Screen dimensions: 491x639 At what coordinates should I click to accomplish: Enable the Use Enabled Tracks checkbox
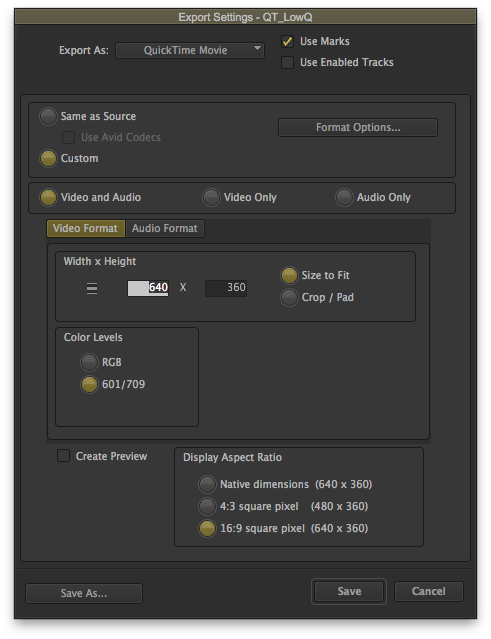(x=287, y=63)
